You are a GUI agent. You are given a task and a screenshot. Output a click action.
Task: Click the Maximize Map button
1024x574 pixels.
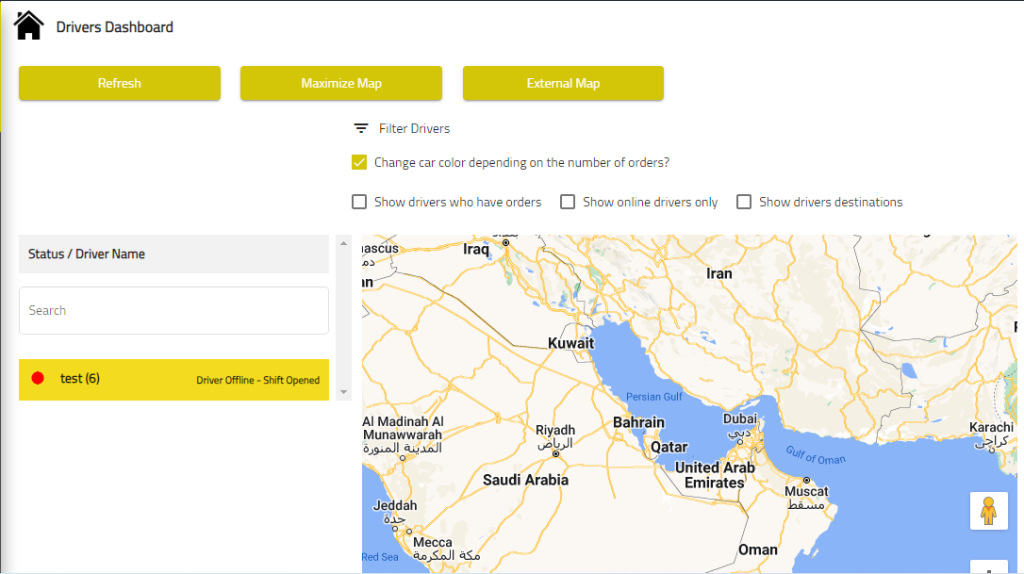click(341, 83)
